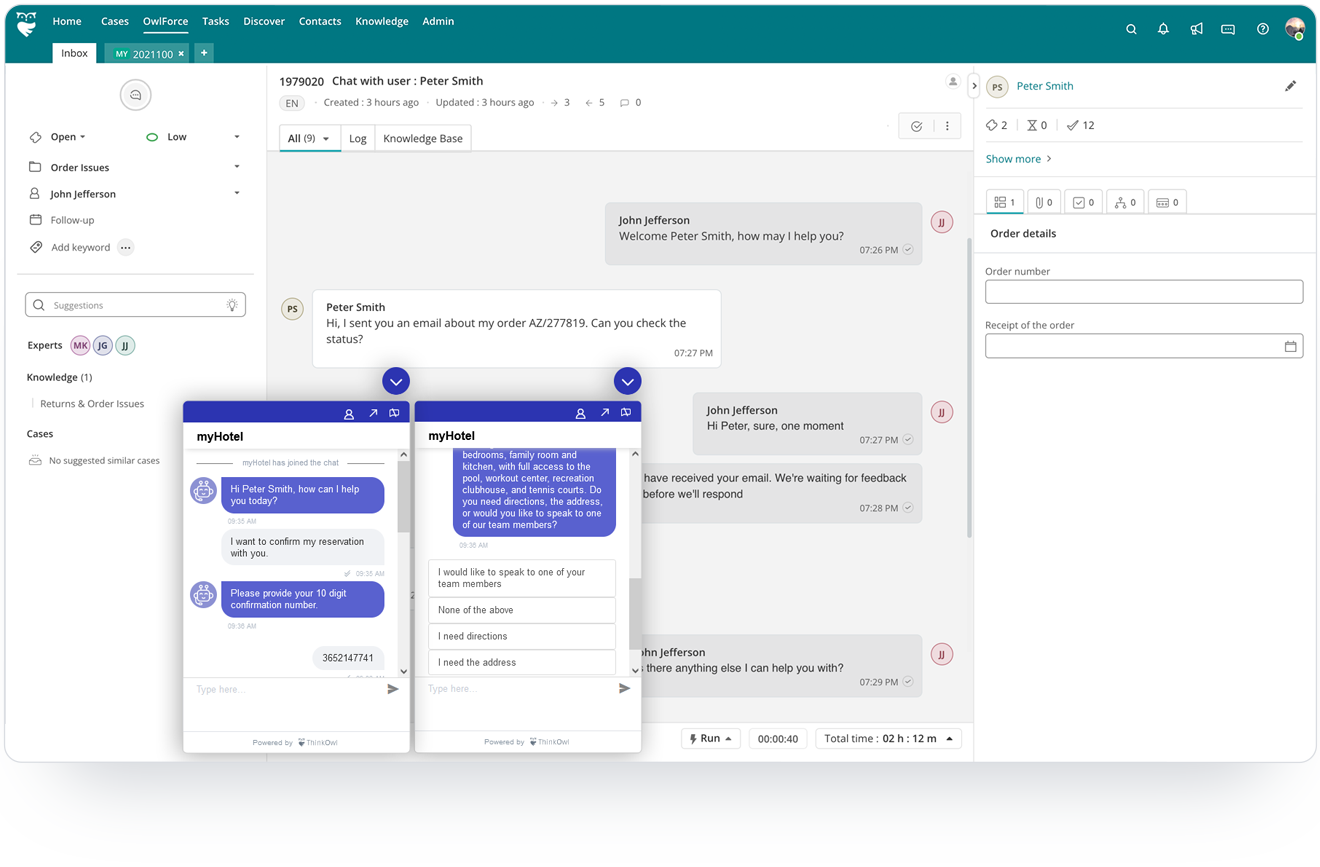Screen dimensions: 1320x867
Task: Open the OwlForce menu item
Action: (165, 21)
